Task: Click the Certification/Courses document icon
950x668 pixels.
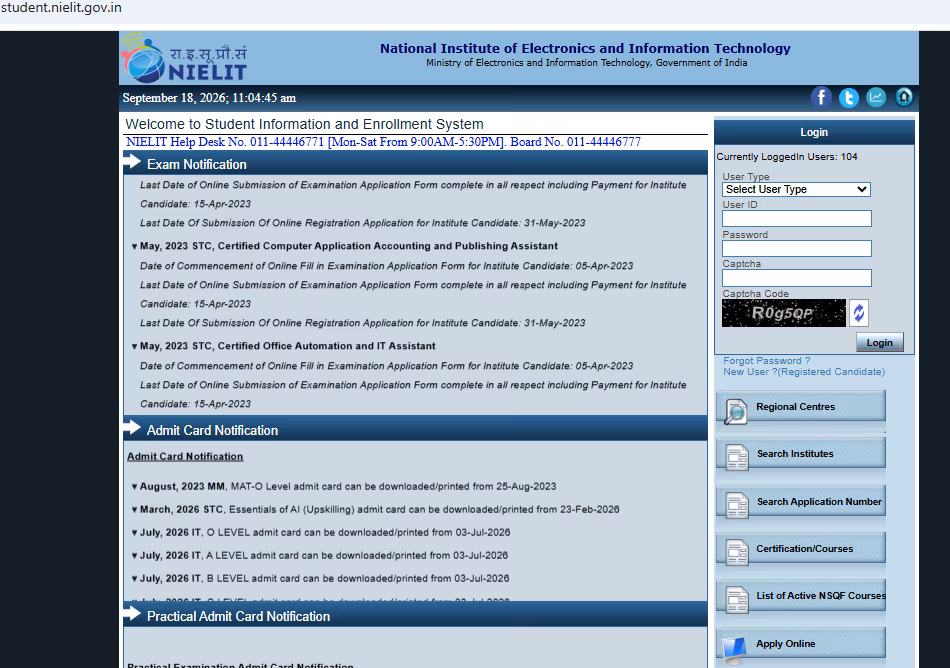Action: [737, 552]
